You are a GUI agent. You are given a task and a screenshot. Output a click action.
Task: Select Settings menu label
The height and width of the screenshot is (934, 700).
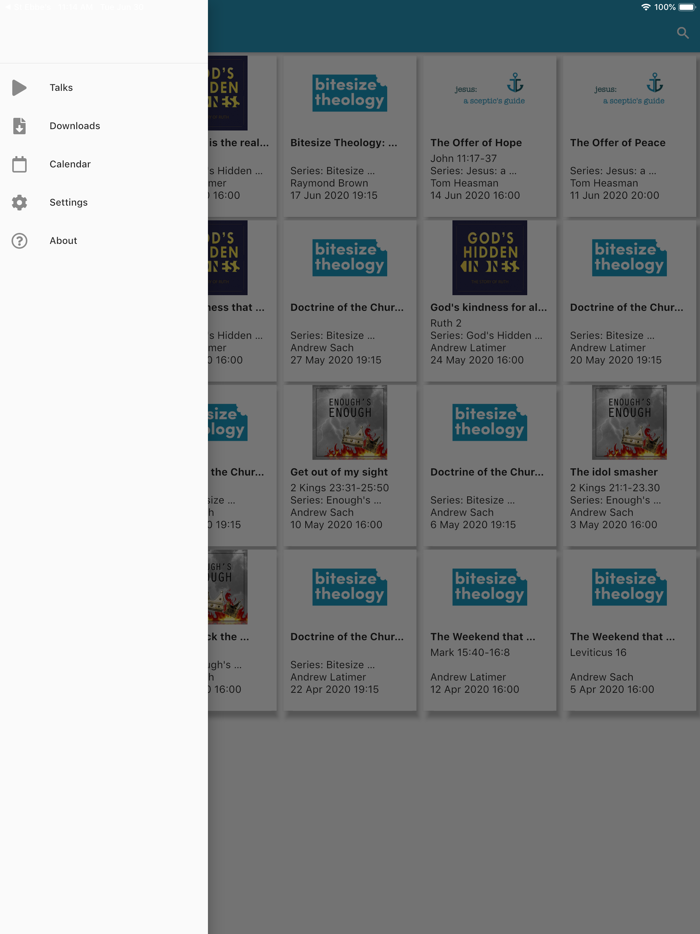pos(69,203)
